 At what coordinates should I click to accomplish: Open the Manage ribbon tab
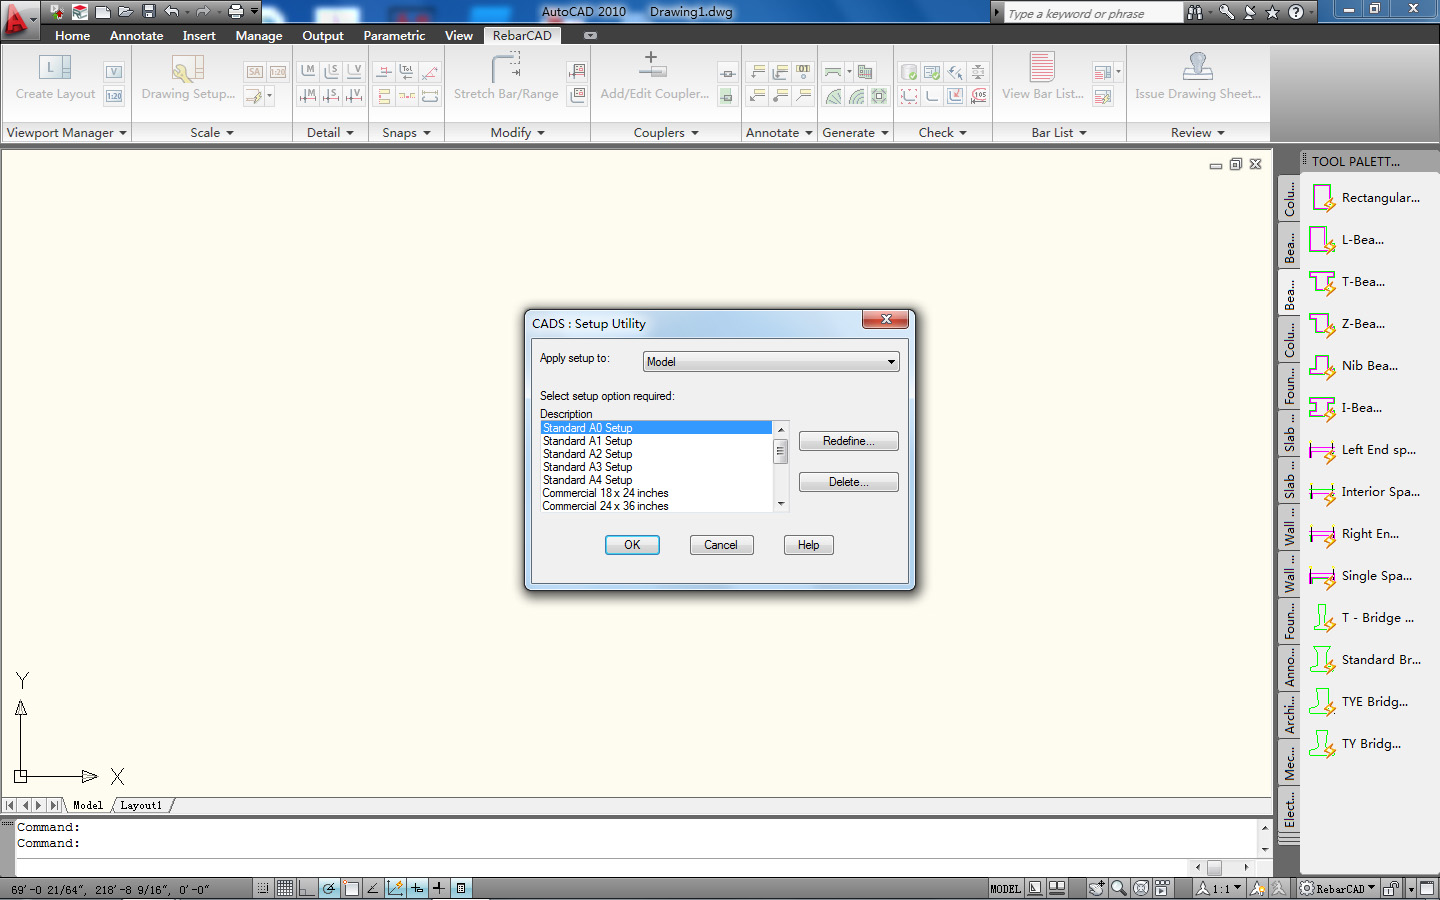[259, 35]
